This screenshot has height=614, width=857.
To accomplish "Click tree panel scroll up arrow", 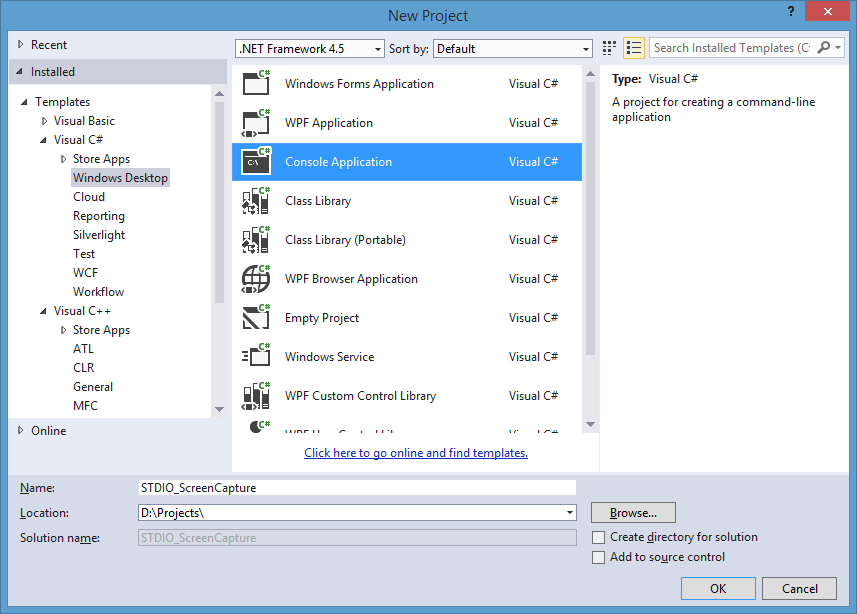I will (220, 93).
